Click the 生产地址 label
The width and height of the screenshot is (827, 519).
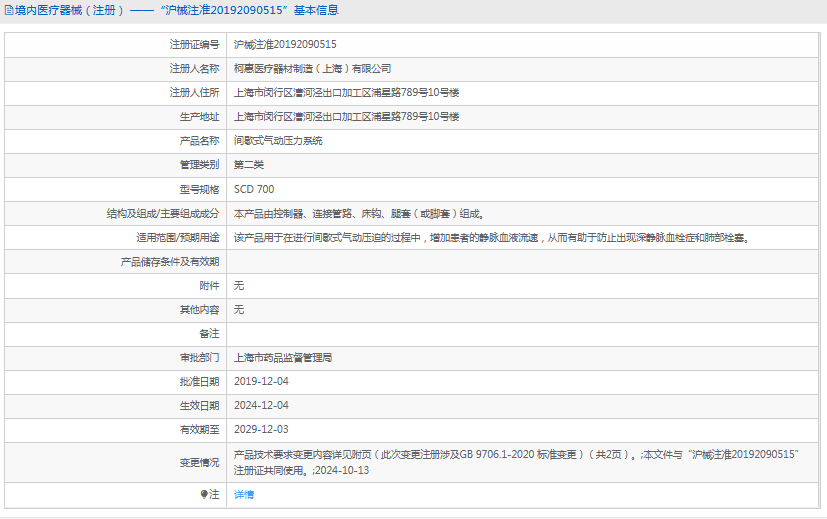[x=199, y=117]
